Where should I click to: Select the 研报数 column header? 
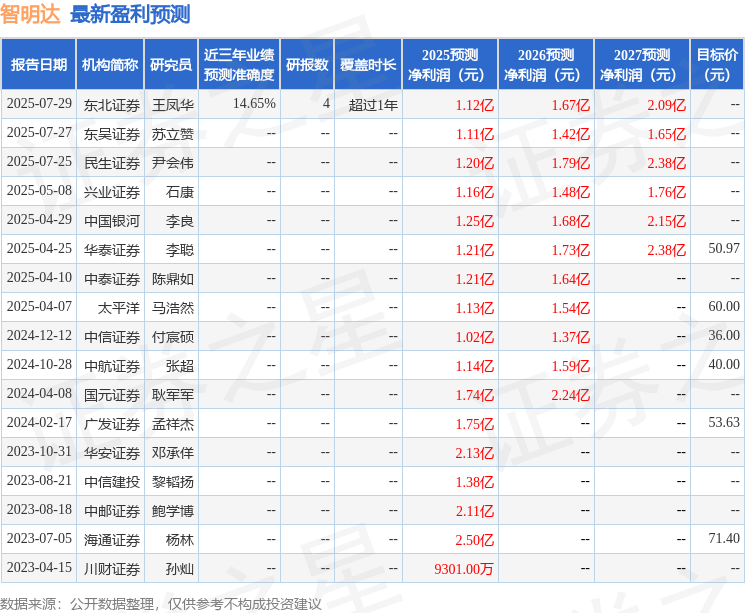[307, 65]
